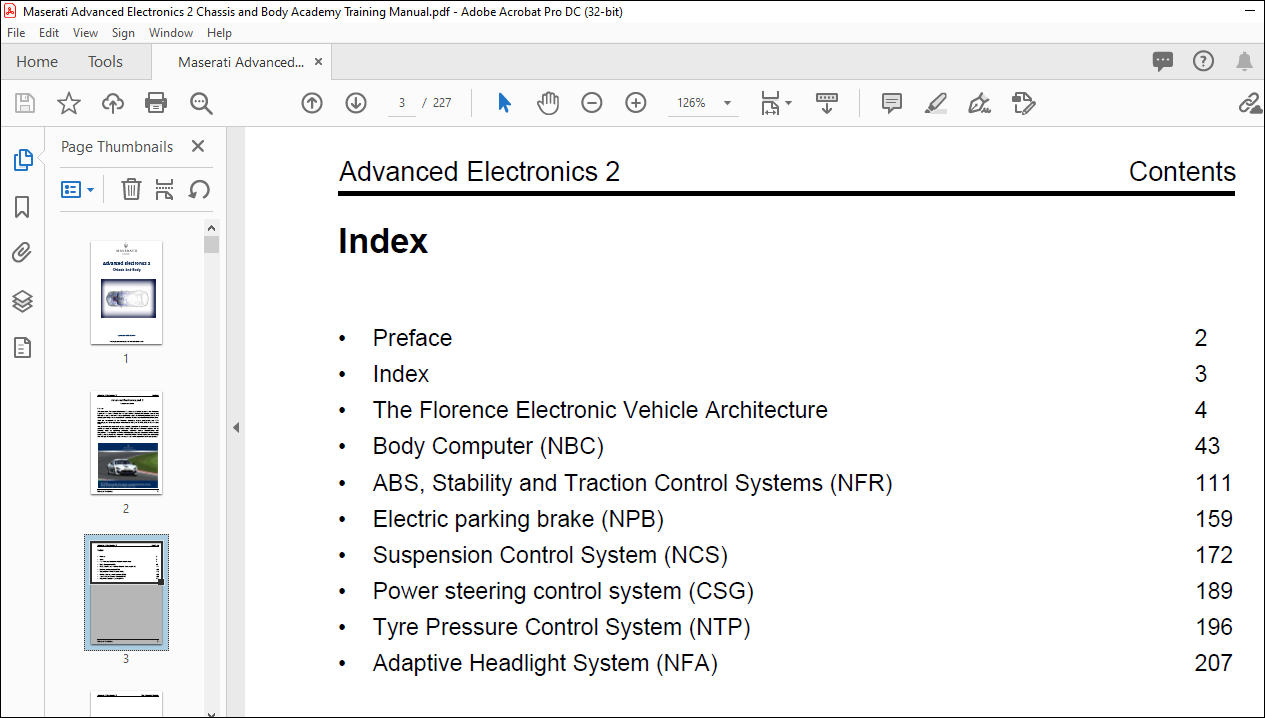Click 'Suspension Control System (NCS)' entry
This screenshot has height=718, width=1265.
coord(550,555)
